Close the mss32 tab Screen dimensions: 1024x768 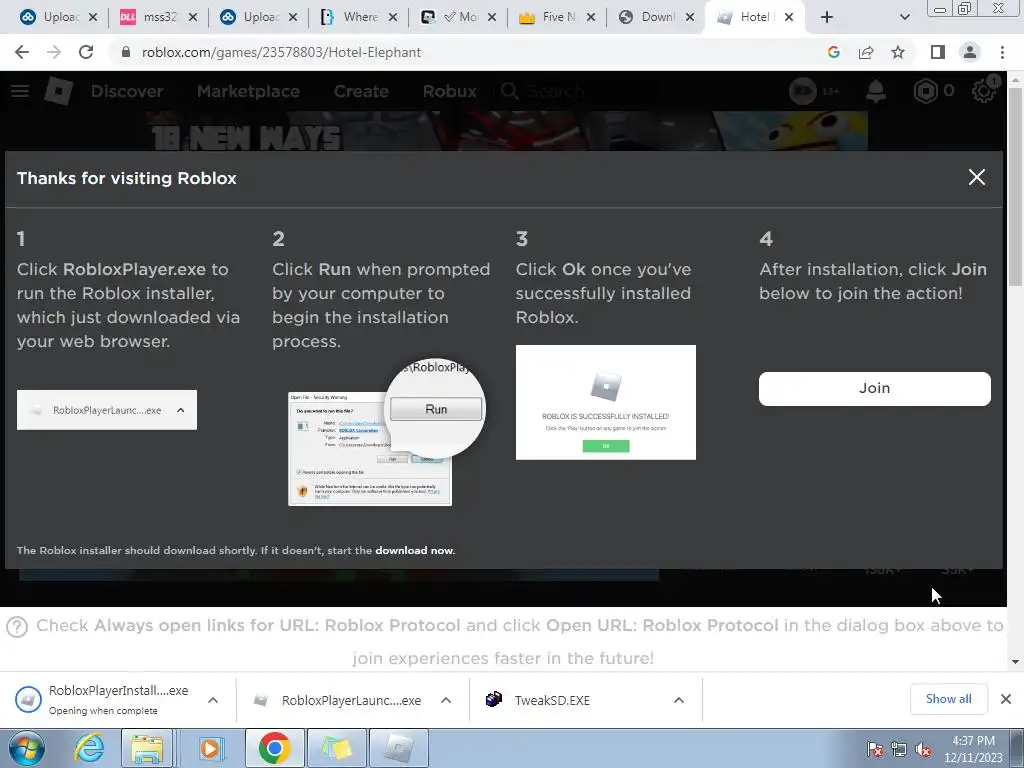193,18
